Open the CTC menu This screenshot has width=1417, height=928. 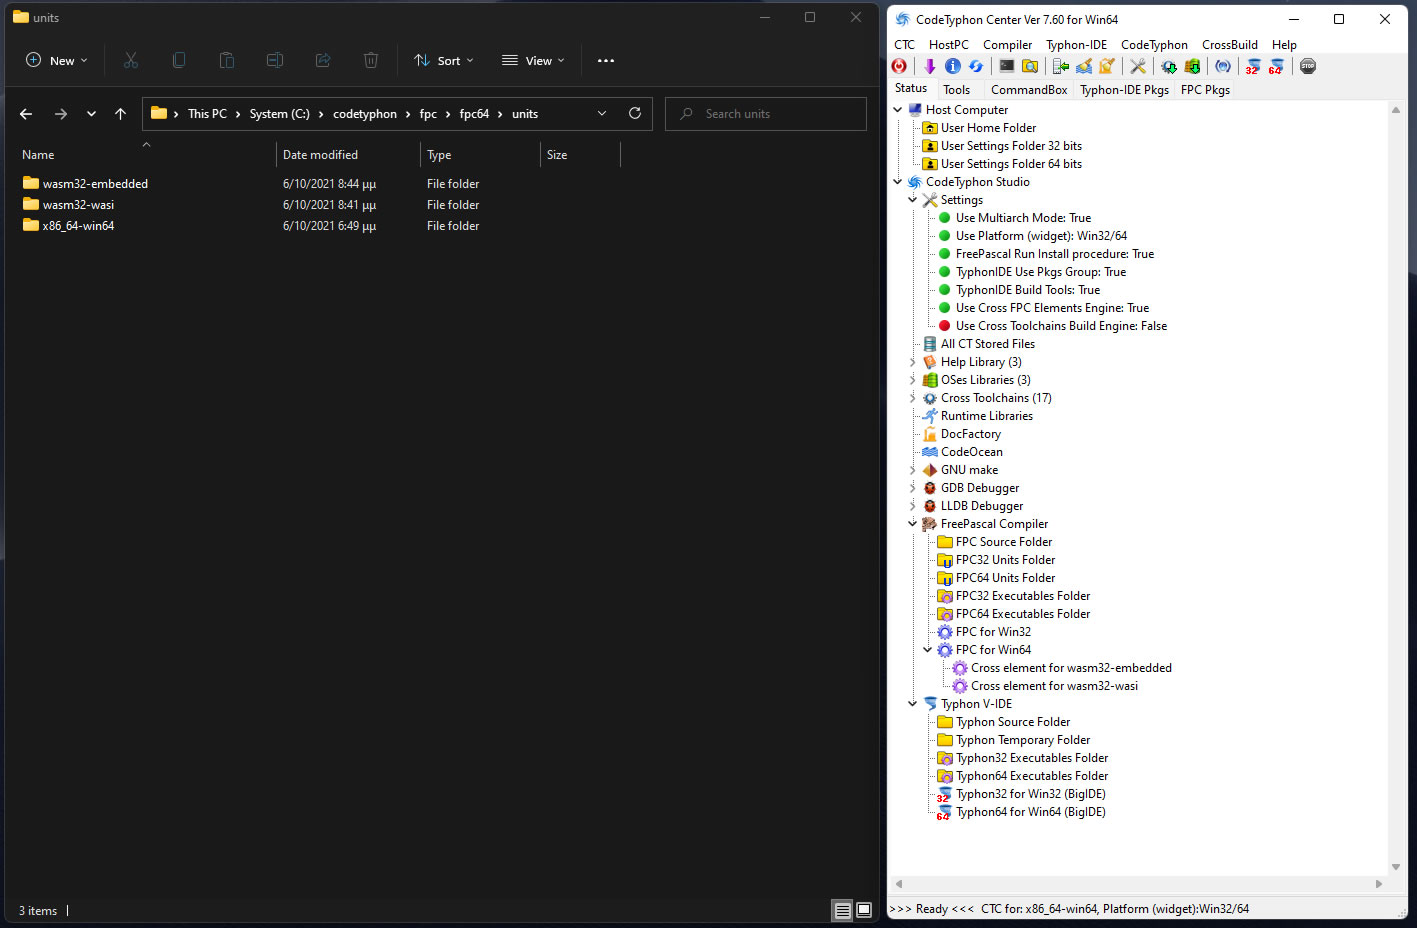point(904,44)
